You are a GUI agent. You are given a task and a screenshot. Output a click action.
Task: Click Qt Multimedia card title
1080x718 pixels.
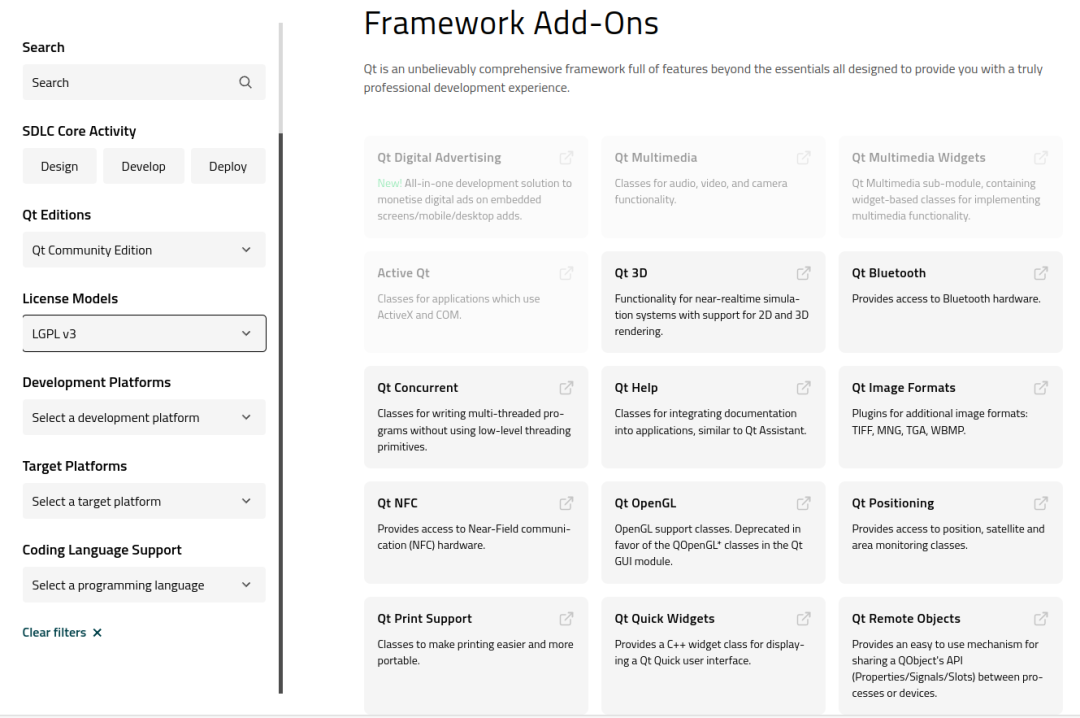(656, 158)
